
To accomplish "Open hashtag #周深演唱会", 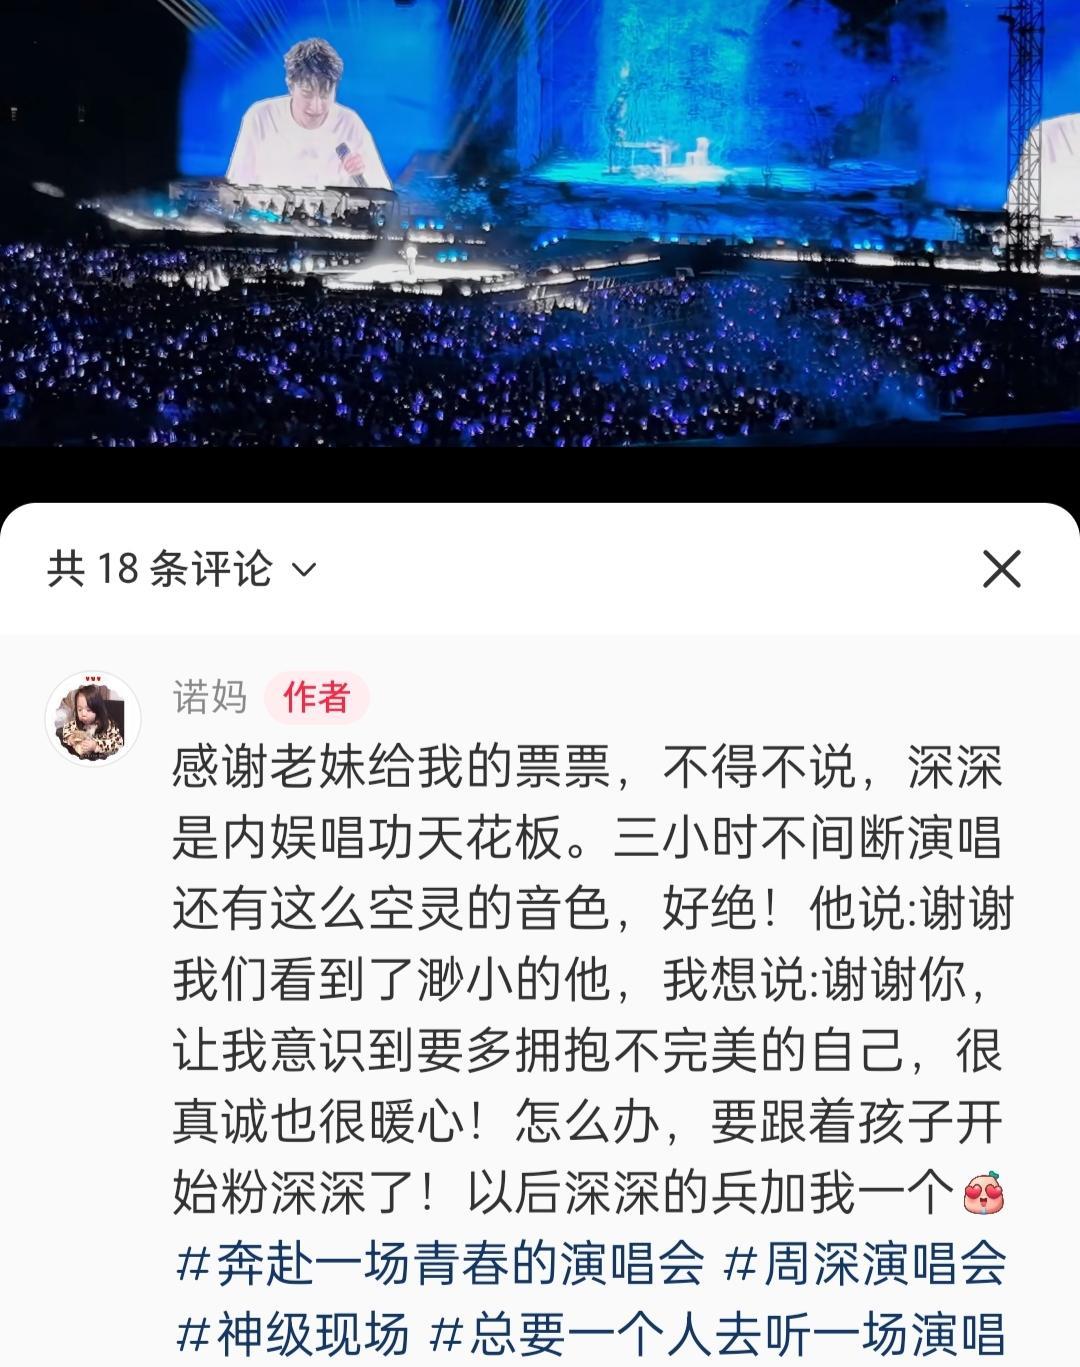I will click(x=864, y=1263).
